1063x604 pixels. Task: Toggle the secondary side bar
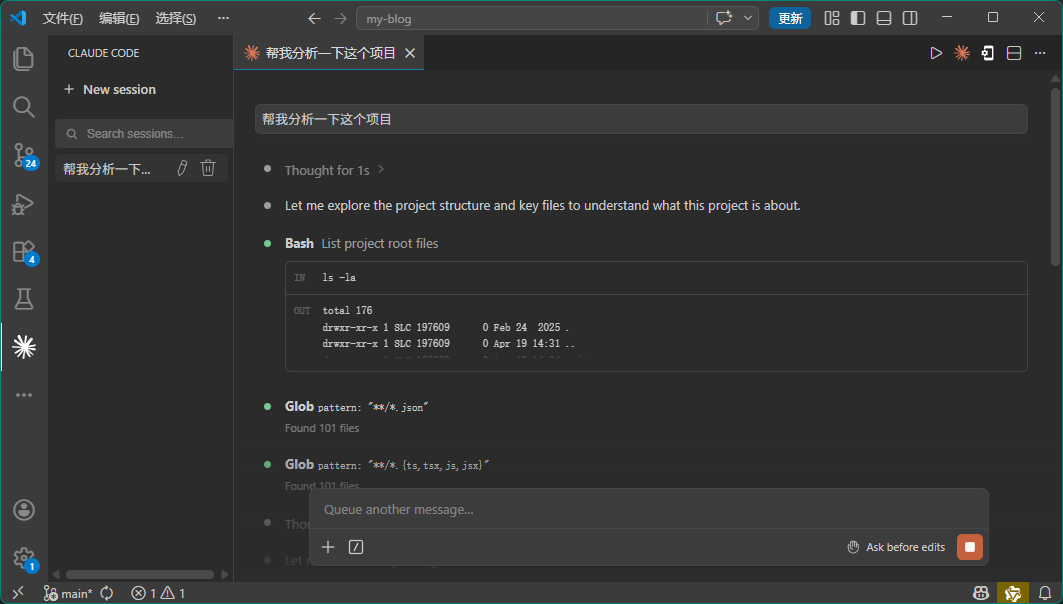(x=910, y=18)
